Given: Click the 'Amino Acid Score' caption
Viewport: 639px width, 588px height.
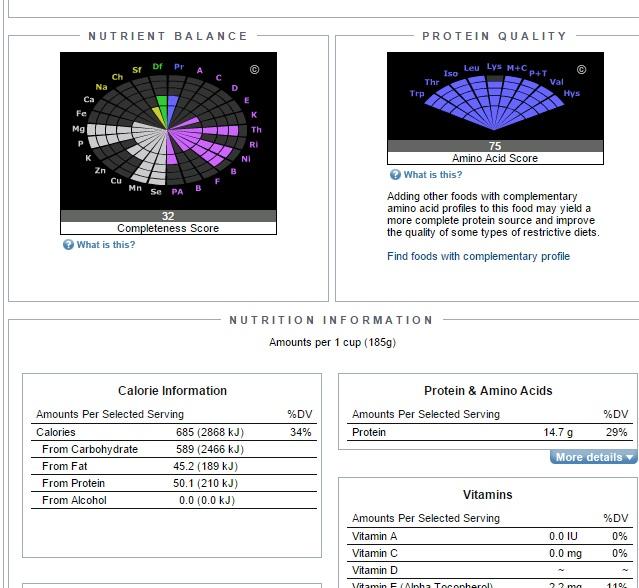Looking at the screenshot, I should coord(495,158).
